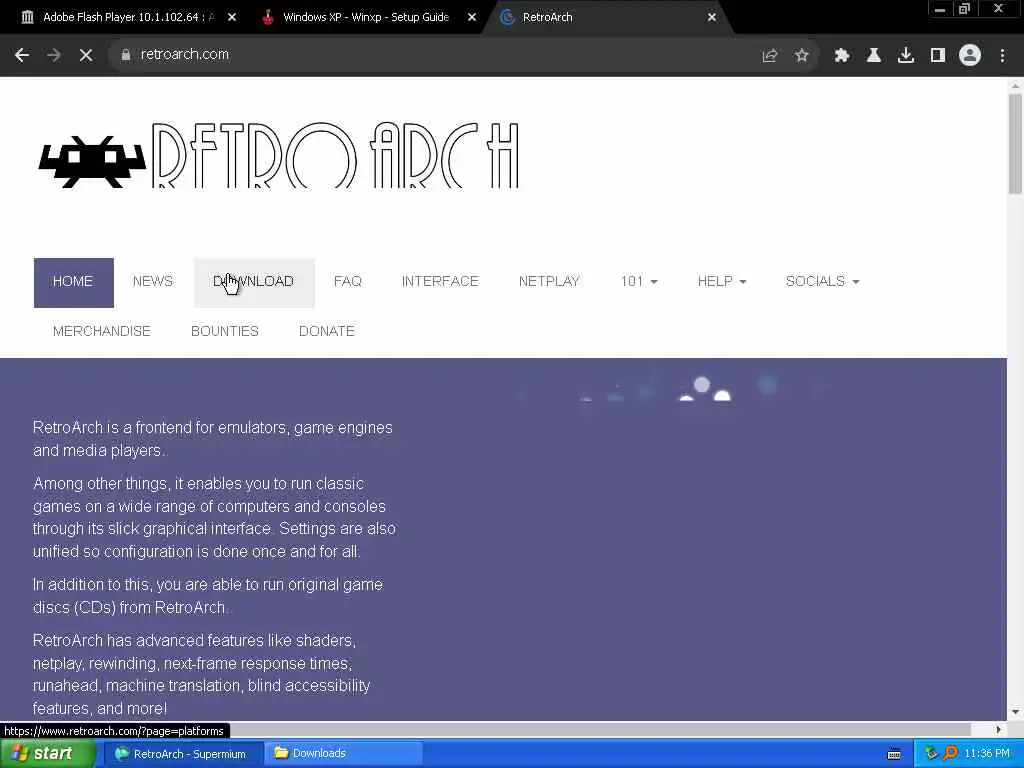Close the Adobe Flash Player tab
The image size is (1024, 768).
232,17
